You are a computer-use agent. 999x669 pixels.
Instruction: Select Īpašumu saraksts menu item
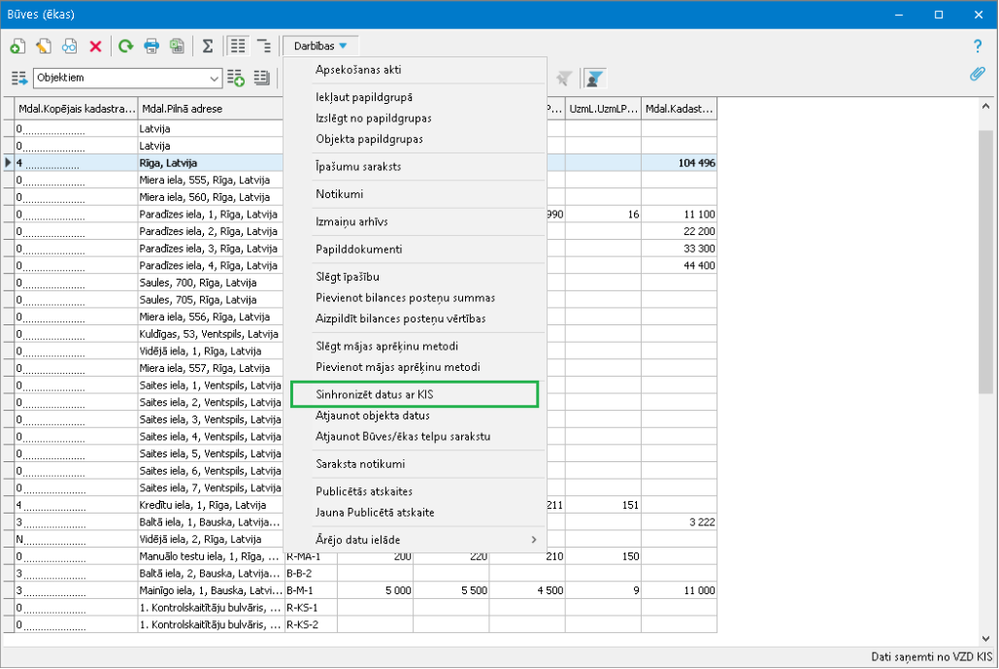(415, 166)
